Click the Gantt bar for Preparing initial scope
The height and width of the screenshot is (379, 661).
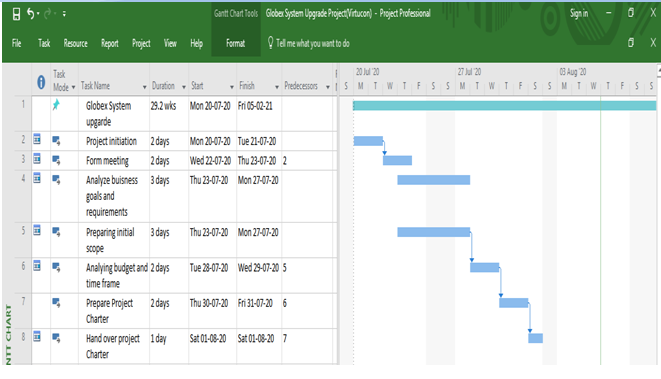coord(433,232)
